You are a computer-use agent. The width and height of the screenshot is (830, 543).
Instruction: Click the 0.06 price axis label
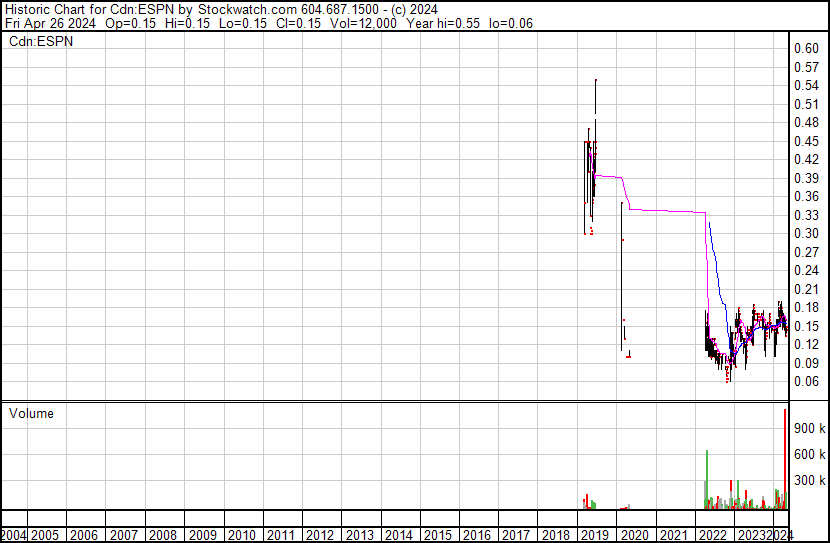click(806, 382)
